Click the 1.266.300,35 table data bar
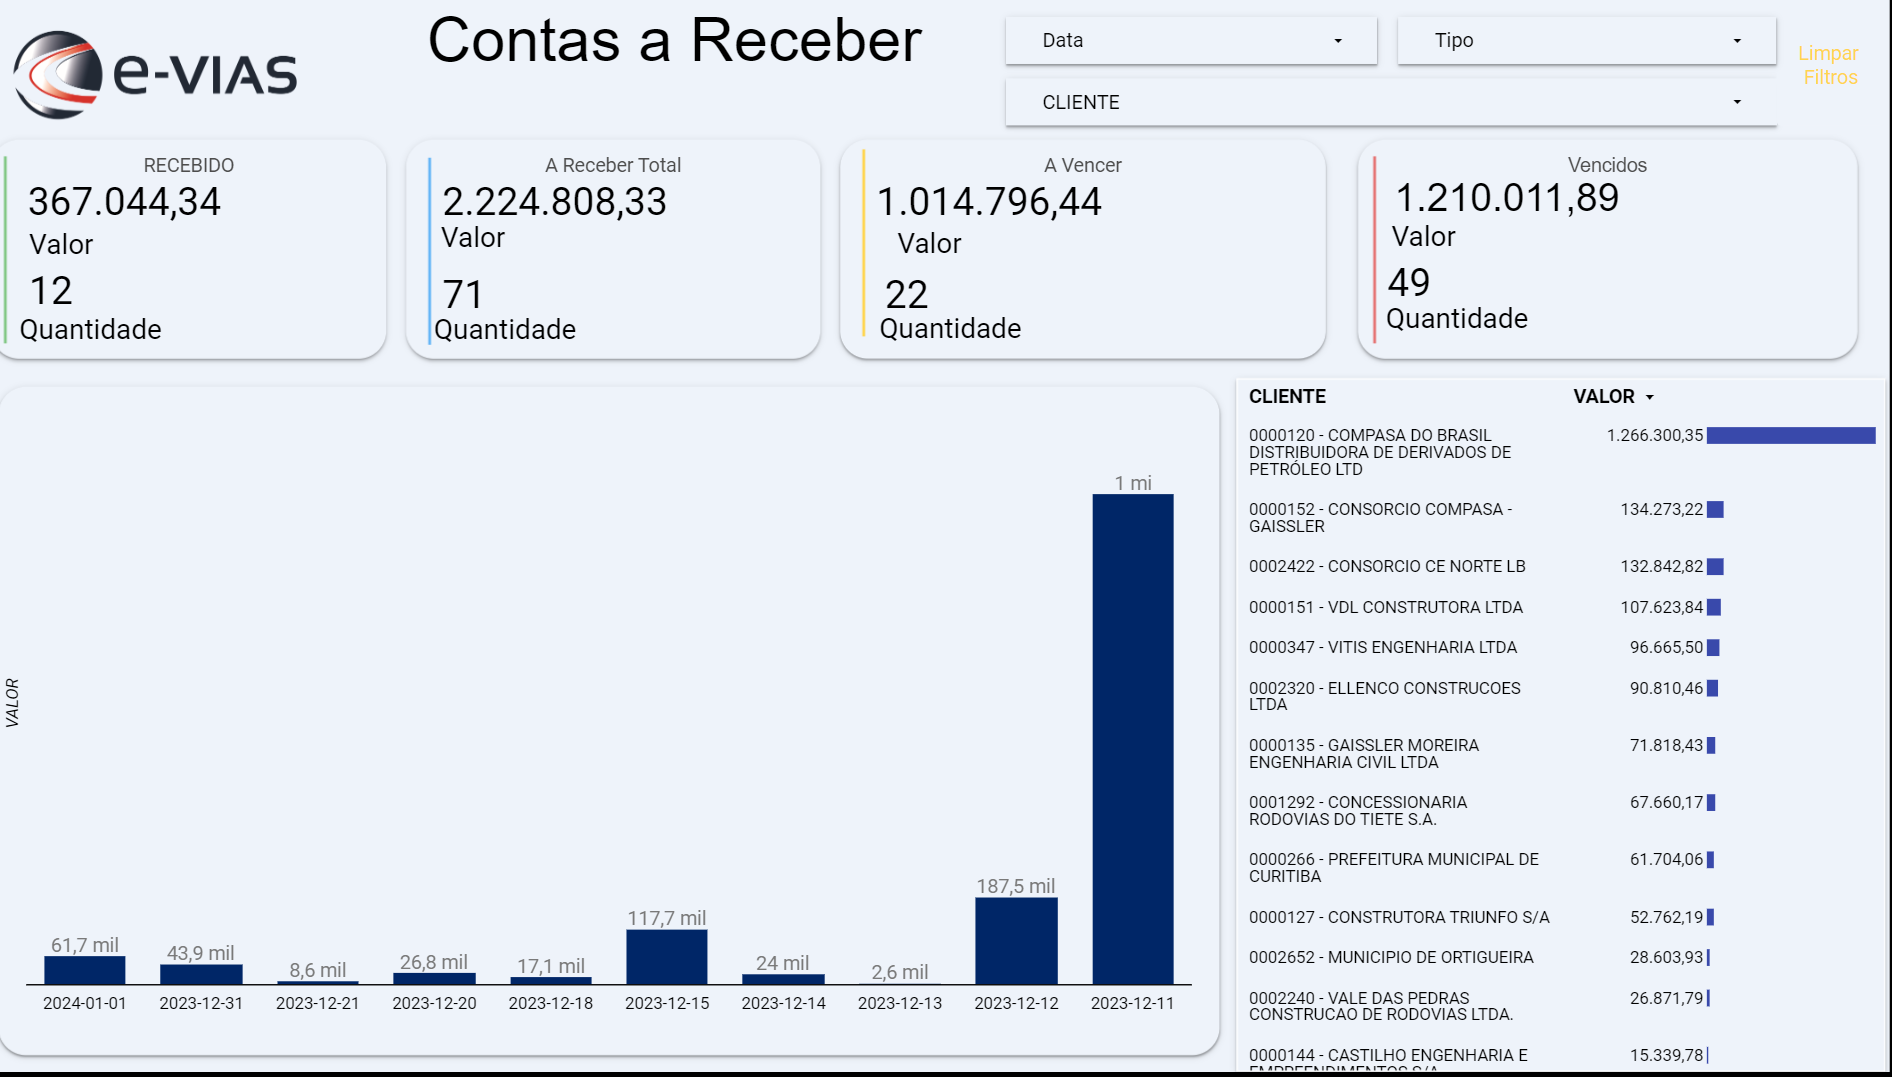Image resolution: width=1892 pixels, height=1077 pixels. click(1791, 436)
